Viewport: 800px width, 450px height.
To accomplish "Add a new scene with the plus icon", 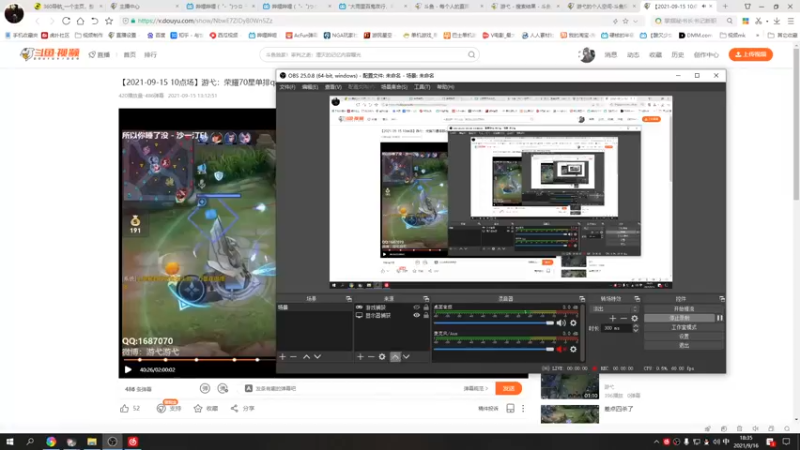I will pos(283,357).
